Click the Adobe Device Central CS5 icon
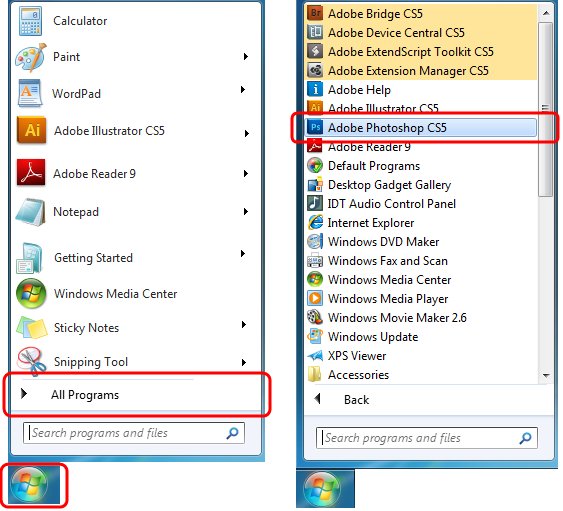 (x=315, y=32)
